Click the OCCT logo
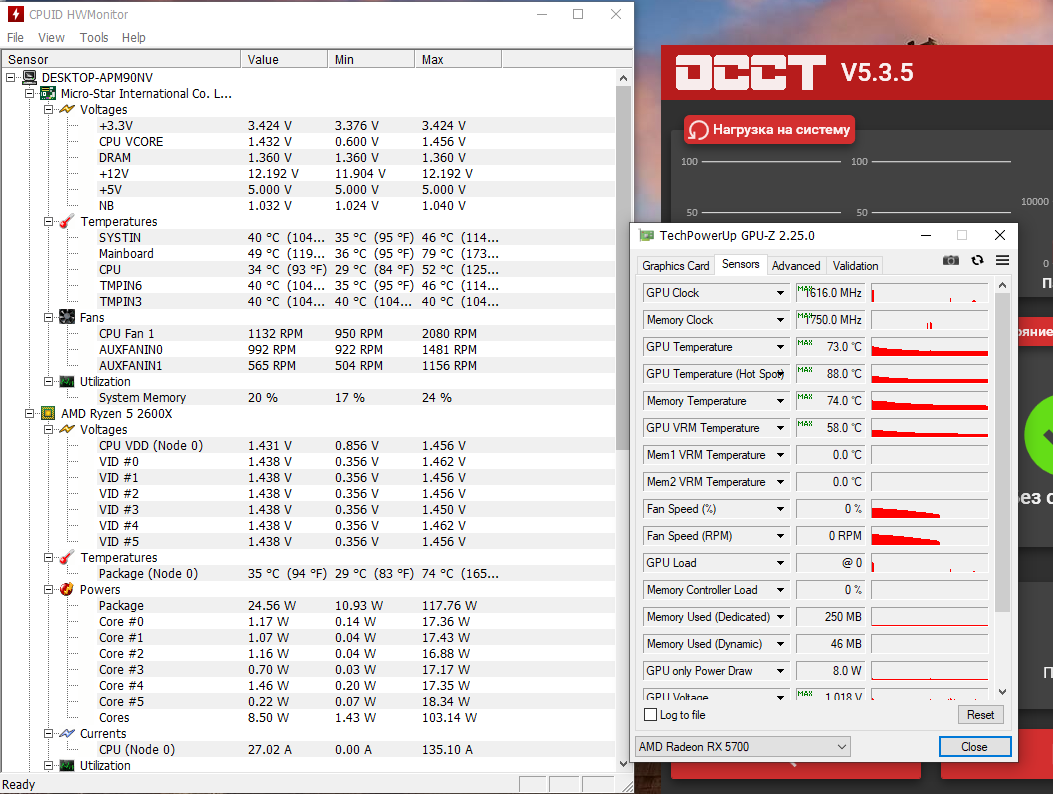The width and height of the screenshot is (1053, 794). coord(750,72)
